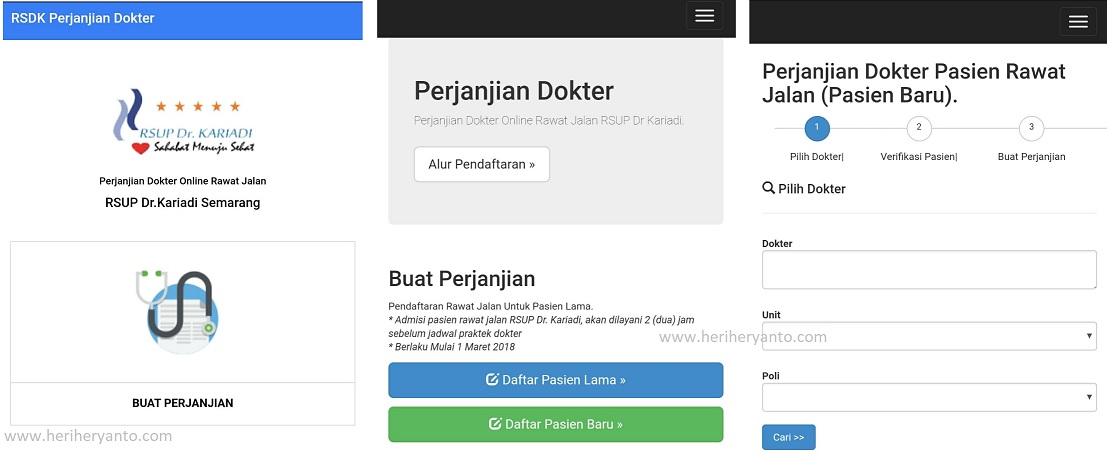Click the green Daftar Pasien Baru button
Screen dimensions: 1107x457
click(556, 425)
